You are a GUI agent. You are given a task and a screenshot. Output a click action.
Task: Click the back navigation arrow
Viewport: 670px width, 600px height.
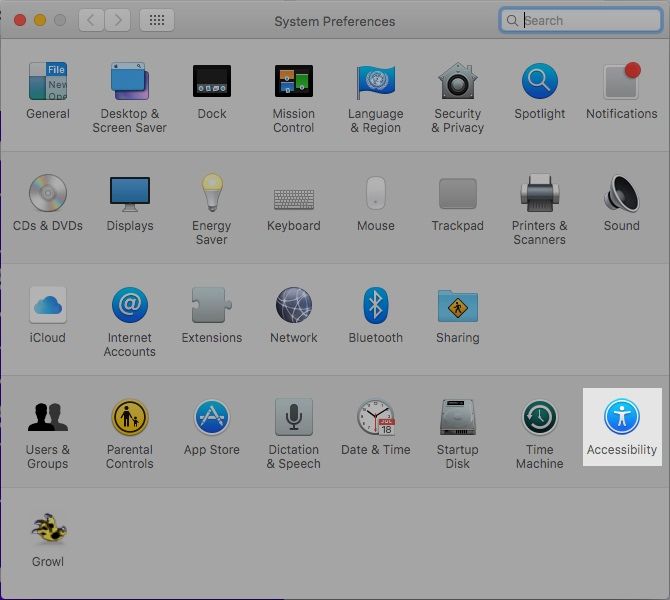pyautogui.click(x=91, y=20)
